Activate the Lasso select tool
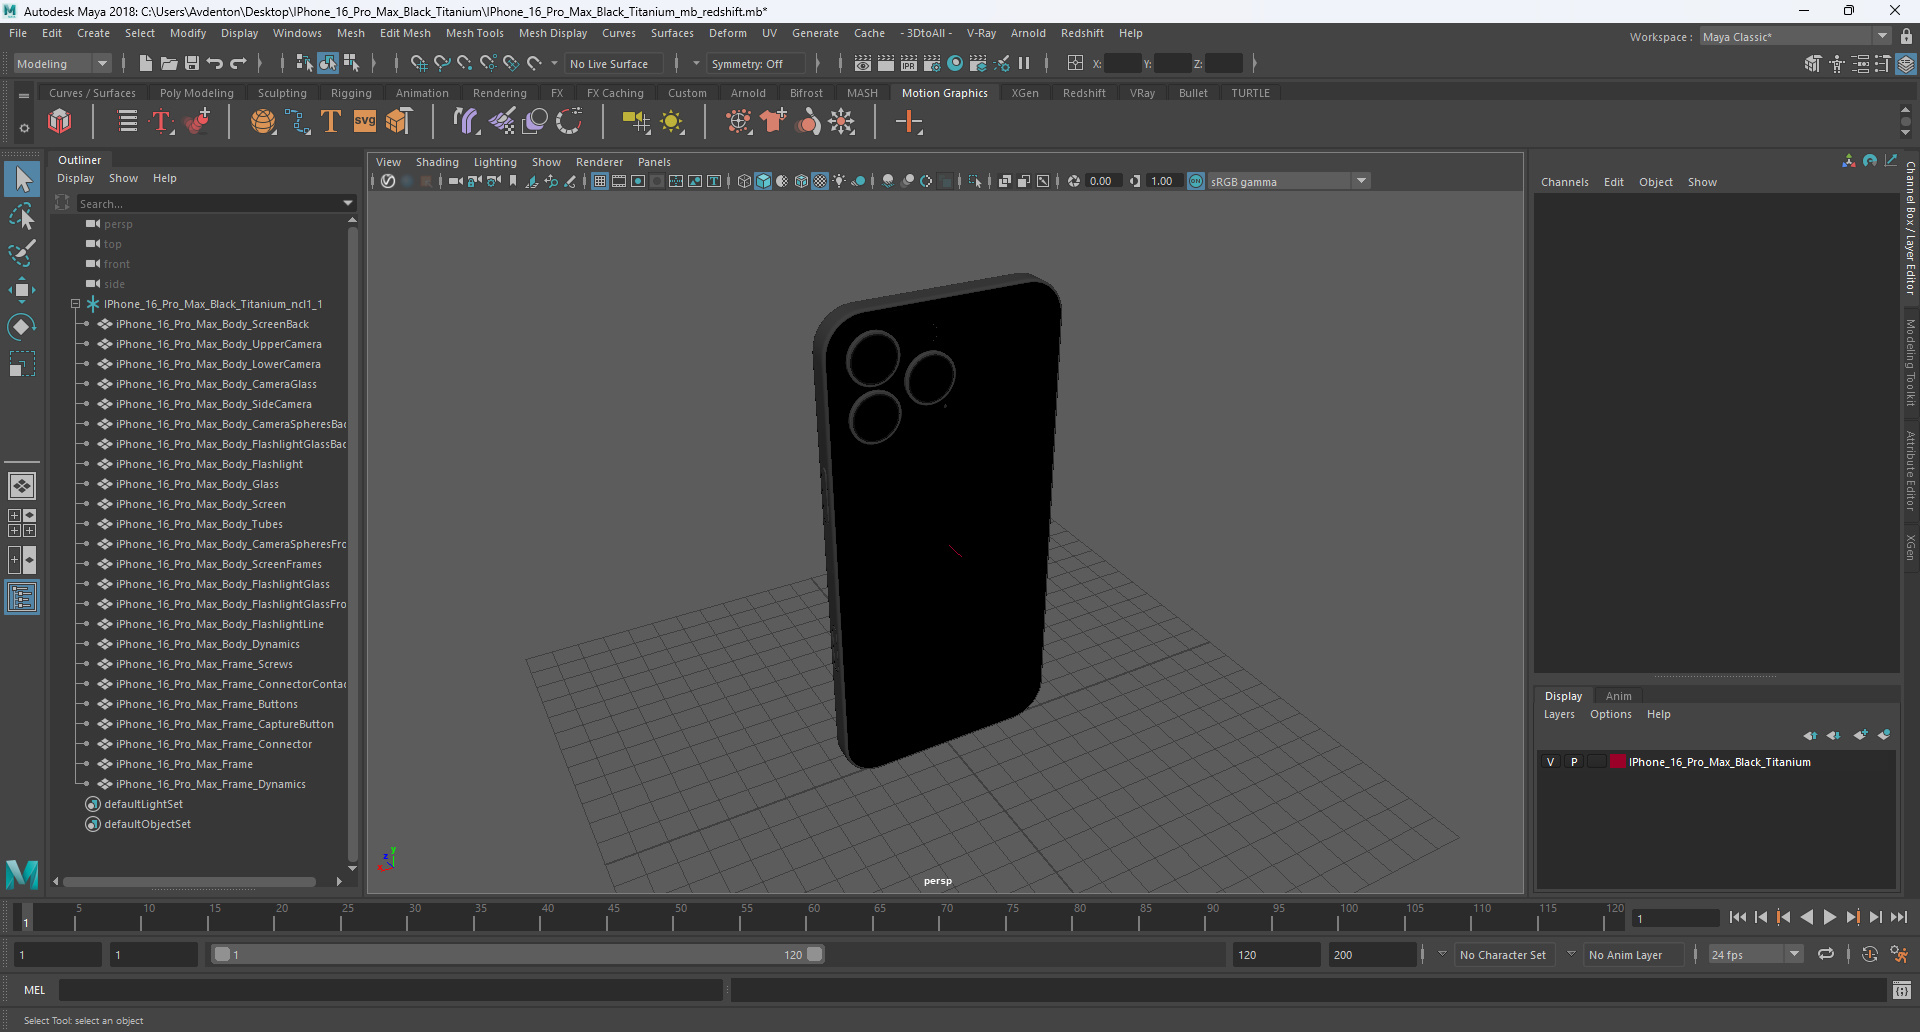This screenshot has height=1032, width=1920. tap(22, 216)
